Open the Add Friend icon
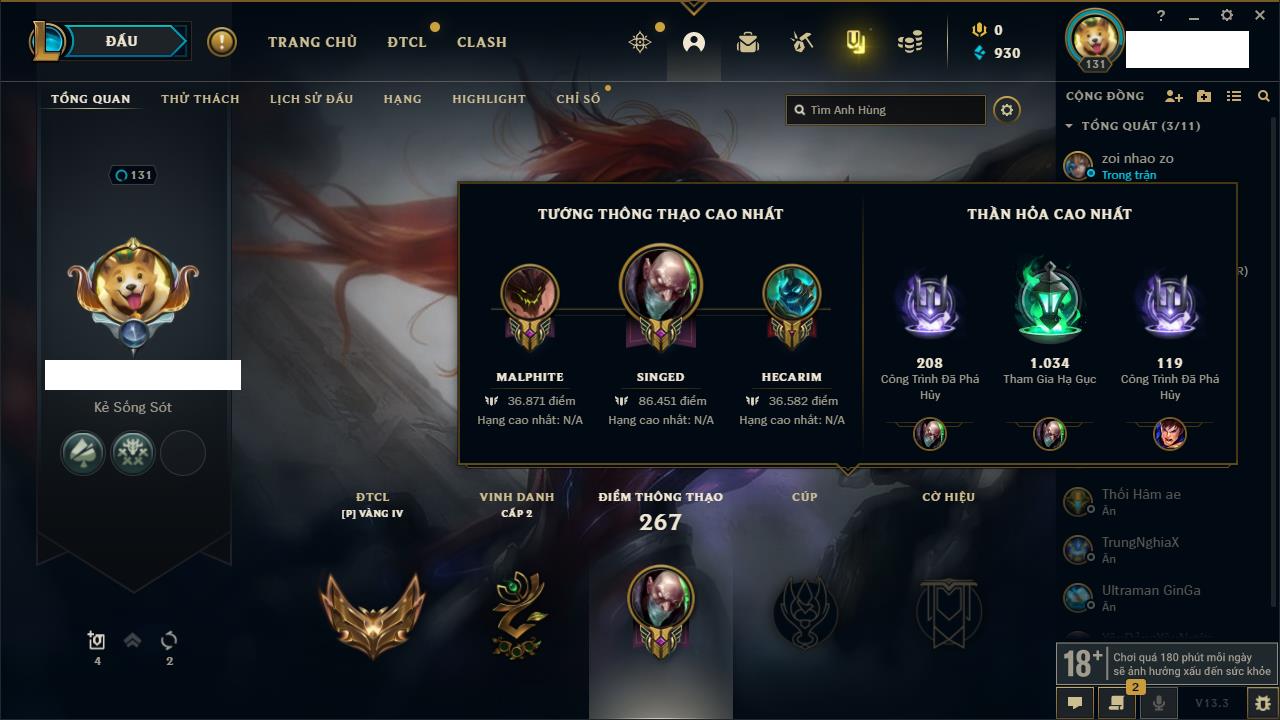 [x=1174, y=96]
